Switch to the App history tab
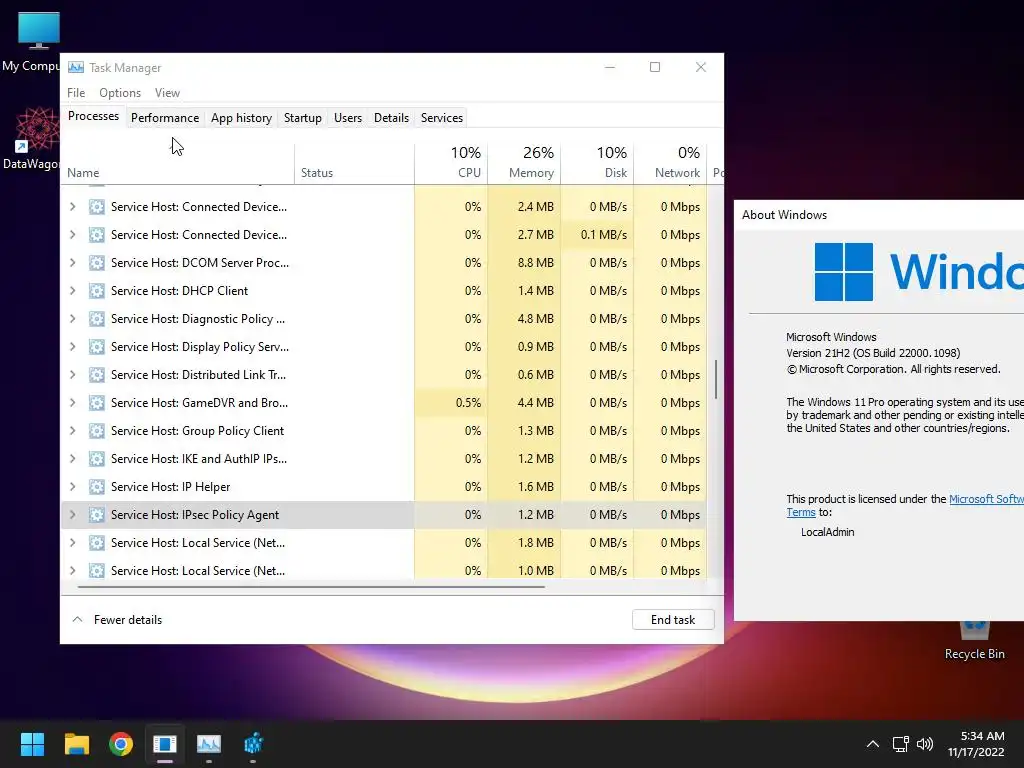The image size is (1024, 768). (x=241, y=118)
